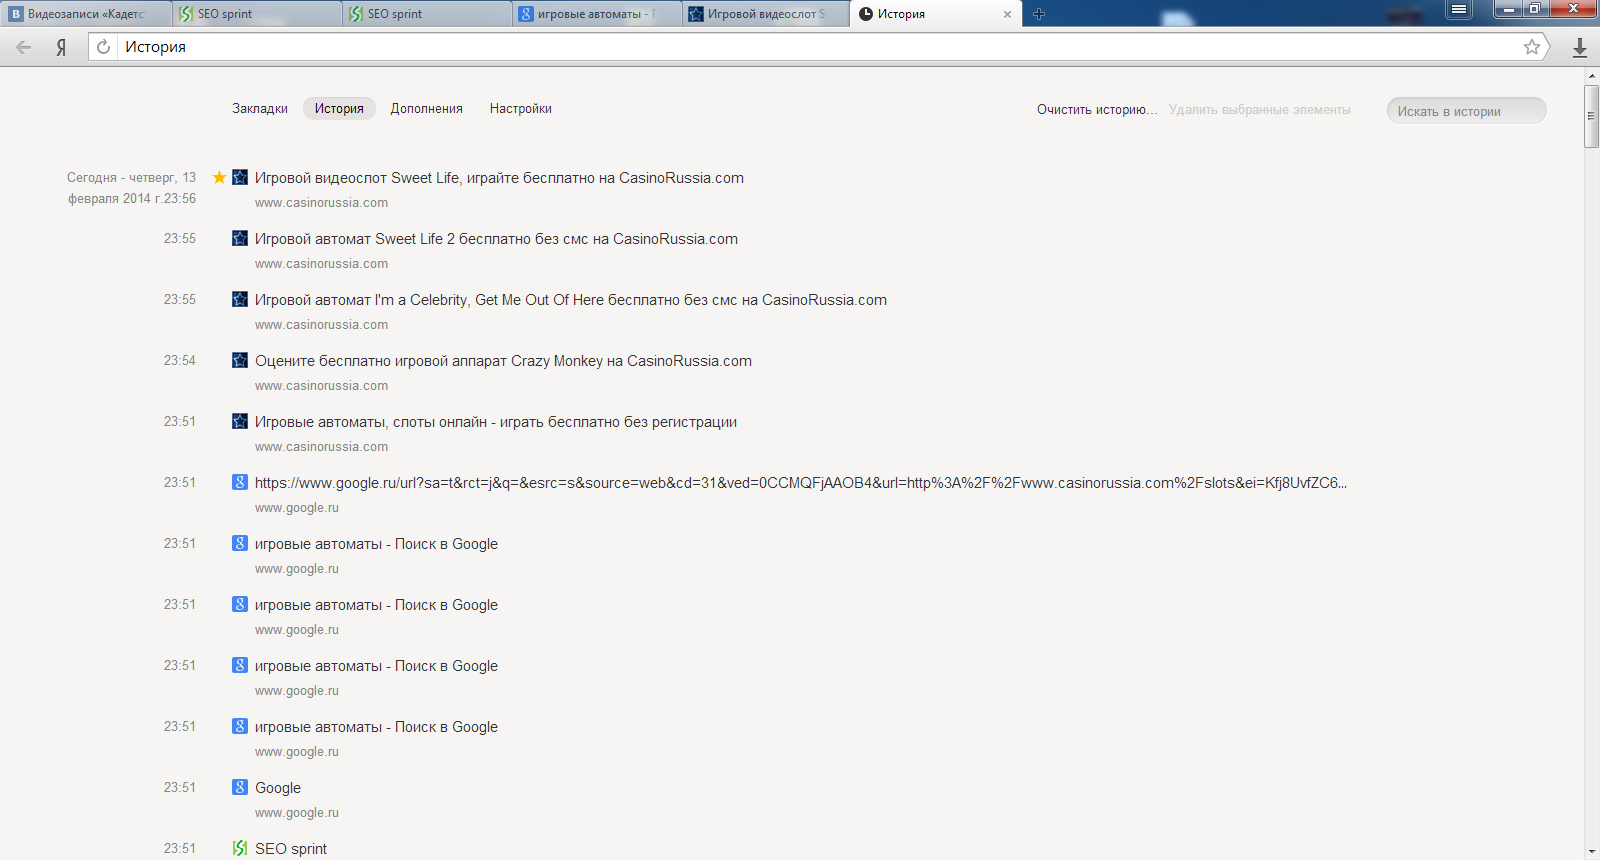
Task: Click favicon of Sweet Life 2 history entry
Action: pyautogui.click(x=240, y=238)
